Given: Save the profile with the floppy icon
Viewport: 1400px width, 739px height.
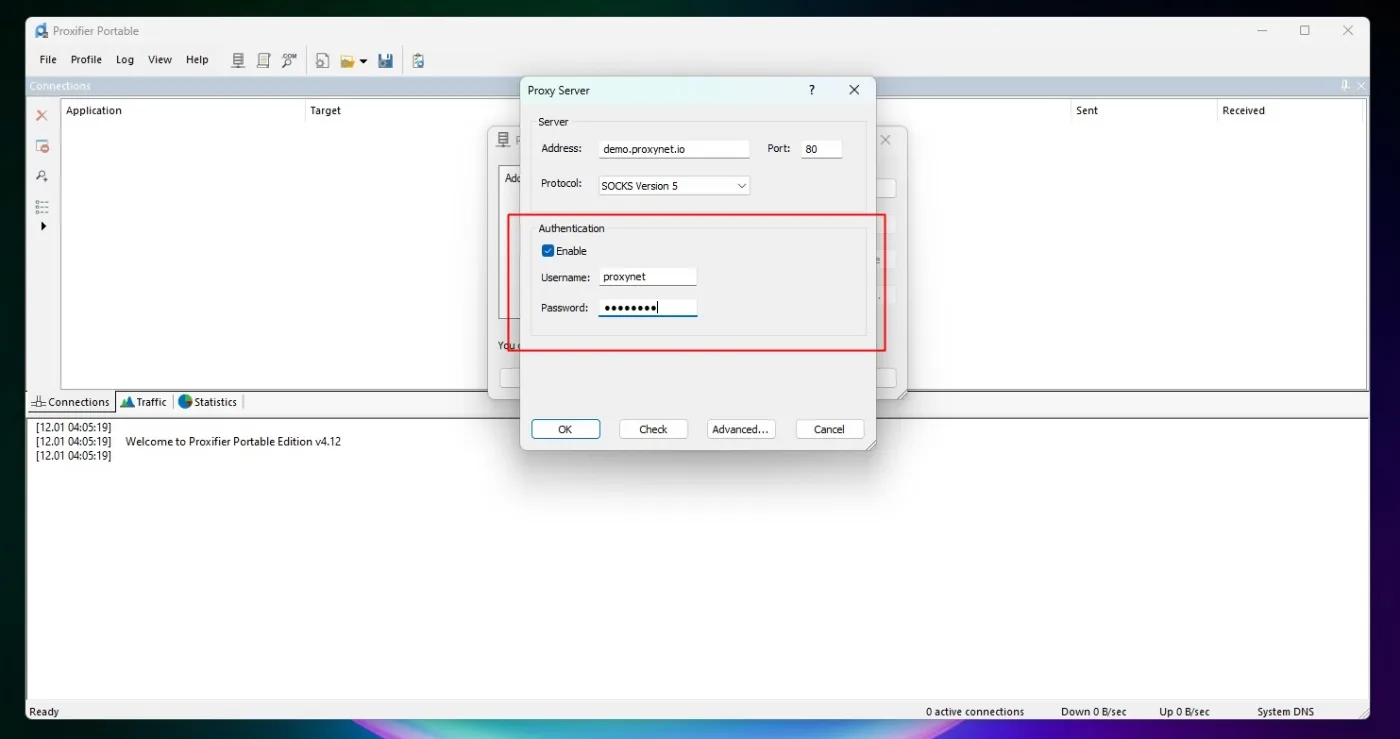Looking at the screenshot, I should pos(385,60).
